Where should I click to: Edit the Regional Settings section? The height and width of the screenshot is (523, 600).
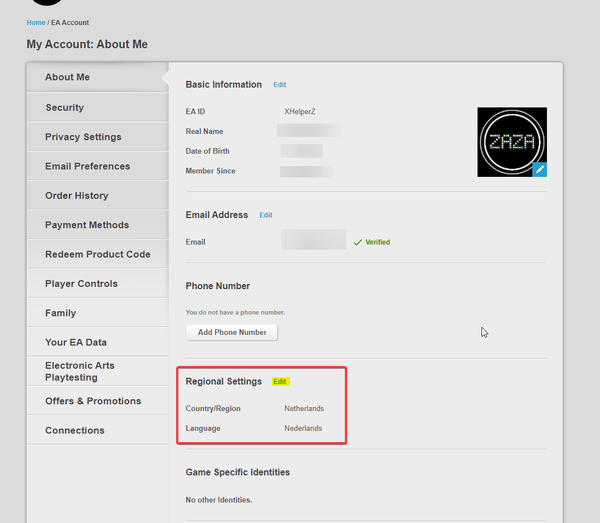pyautogui.click(x=281, y=382)
